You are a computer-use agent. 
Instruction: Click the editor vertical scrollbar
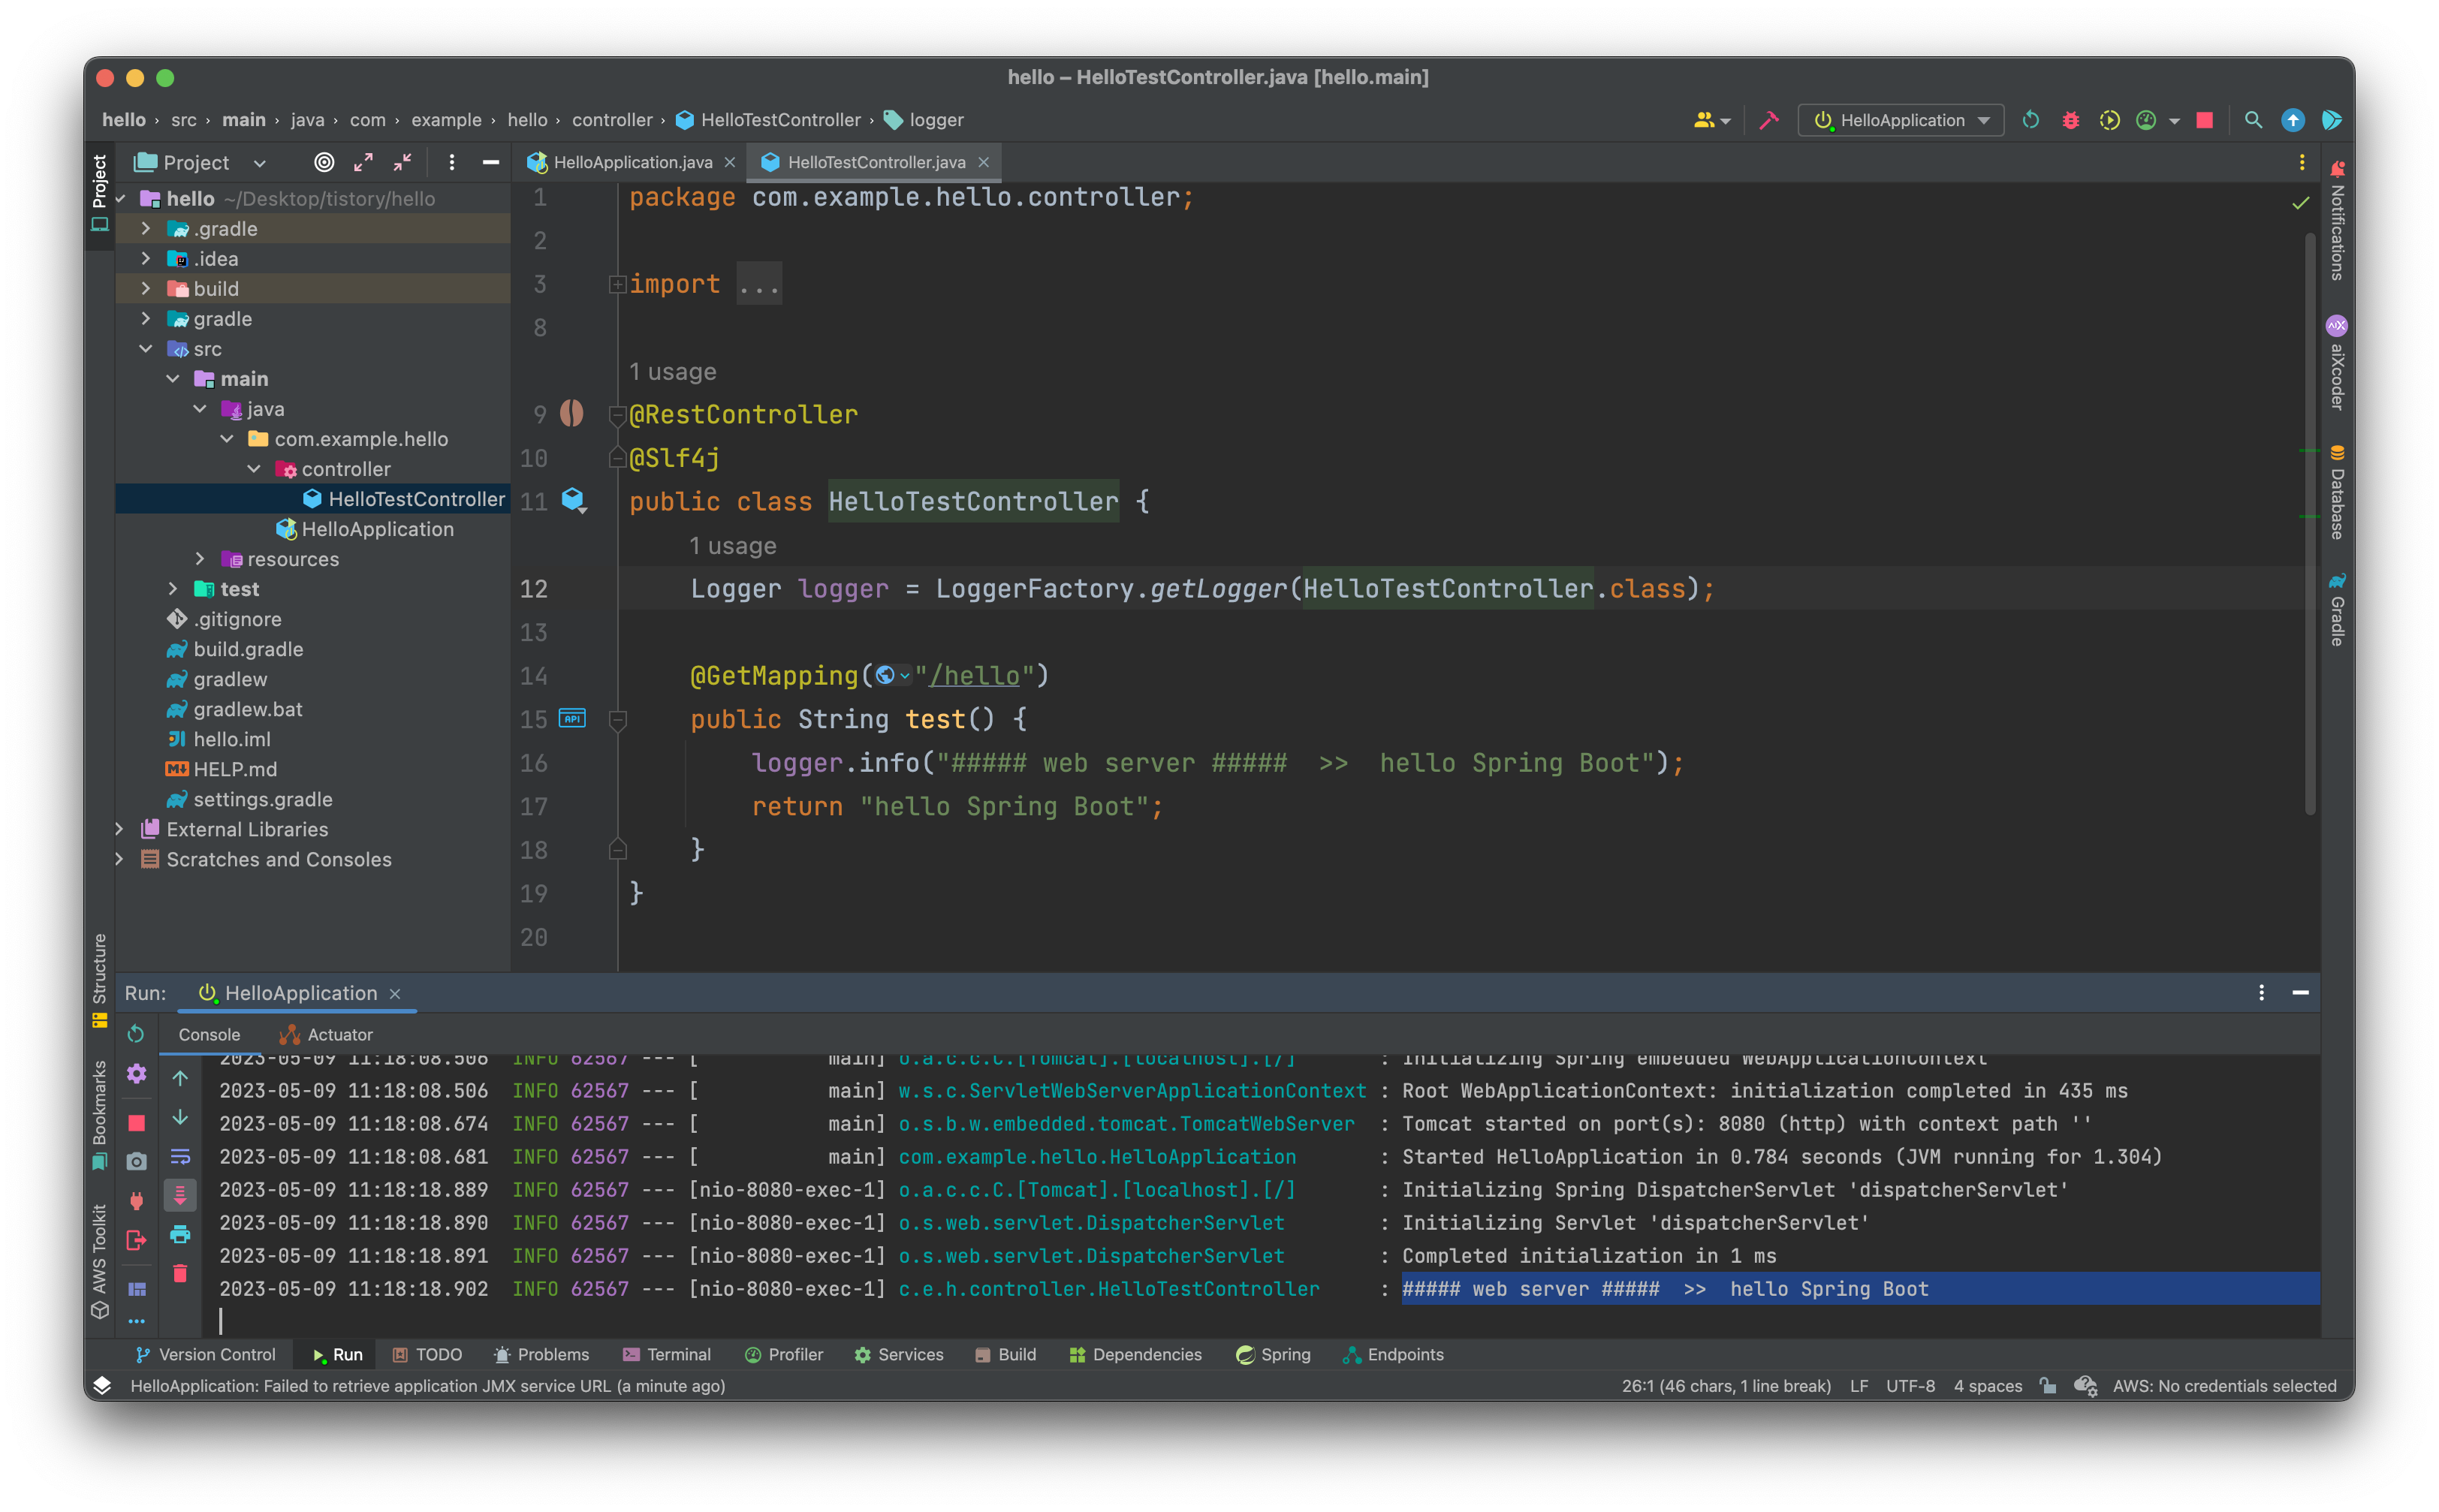coord(2310,520)
